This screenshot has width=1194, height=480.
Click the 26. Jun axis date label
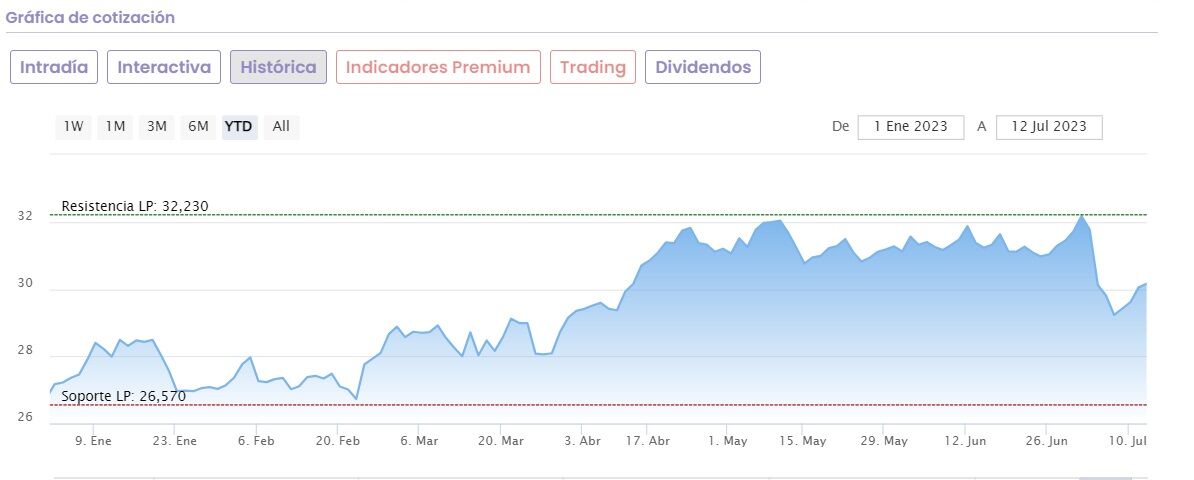pyautogui.click(x=1049, y=441)
